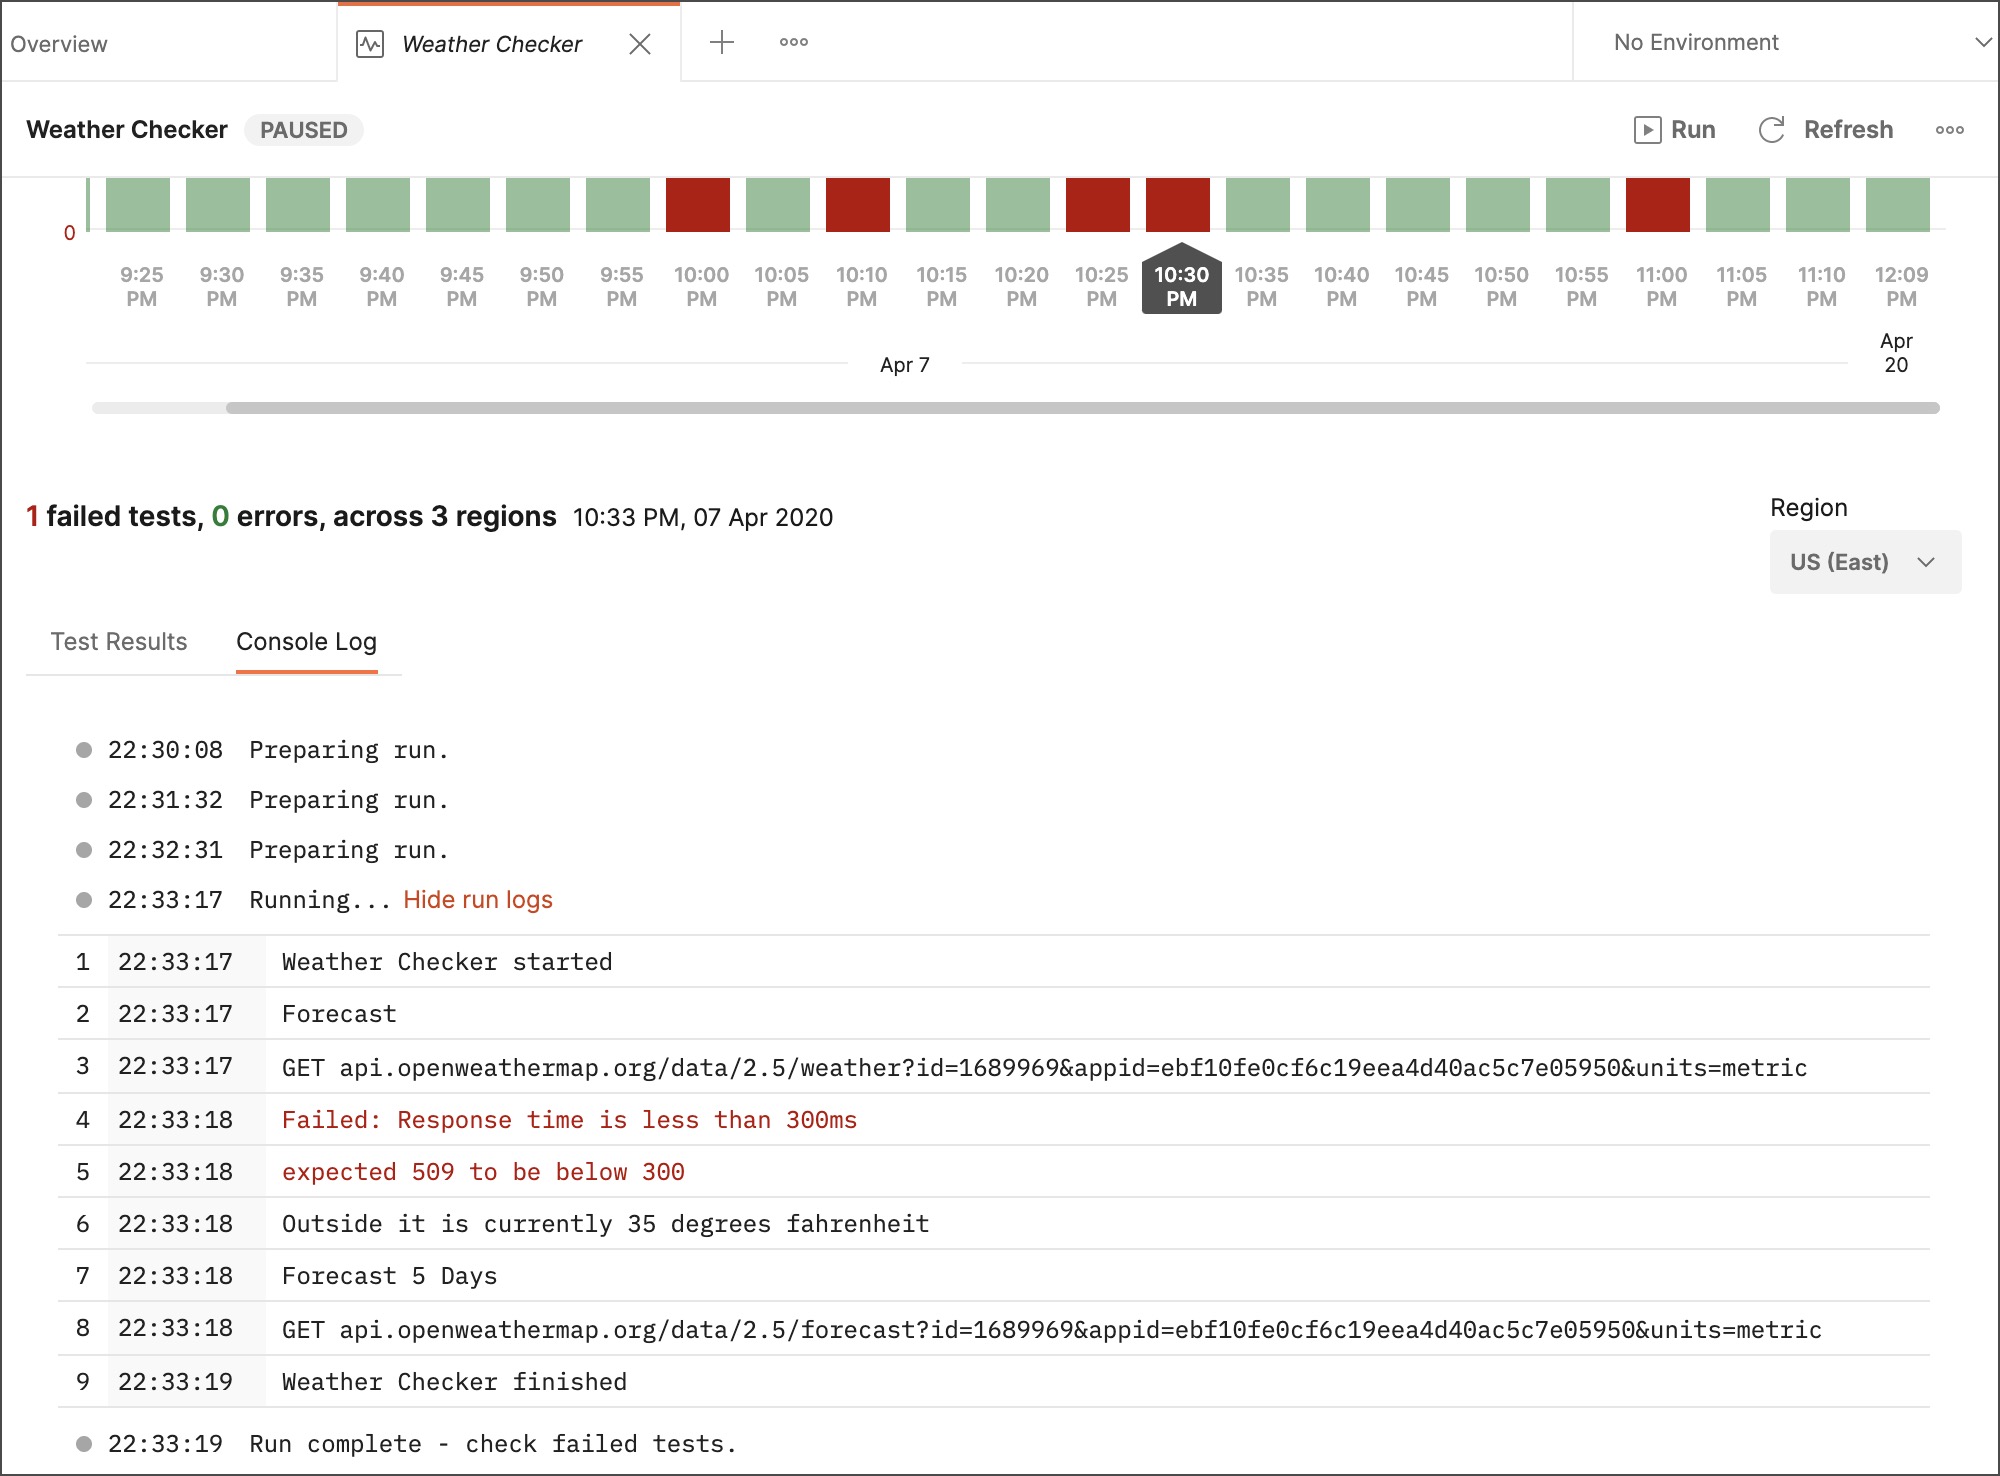Click the more tabs ellipsis icon
The image size is (2000, 1476).
coord(793,42)
